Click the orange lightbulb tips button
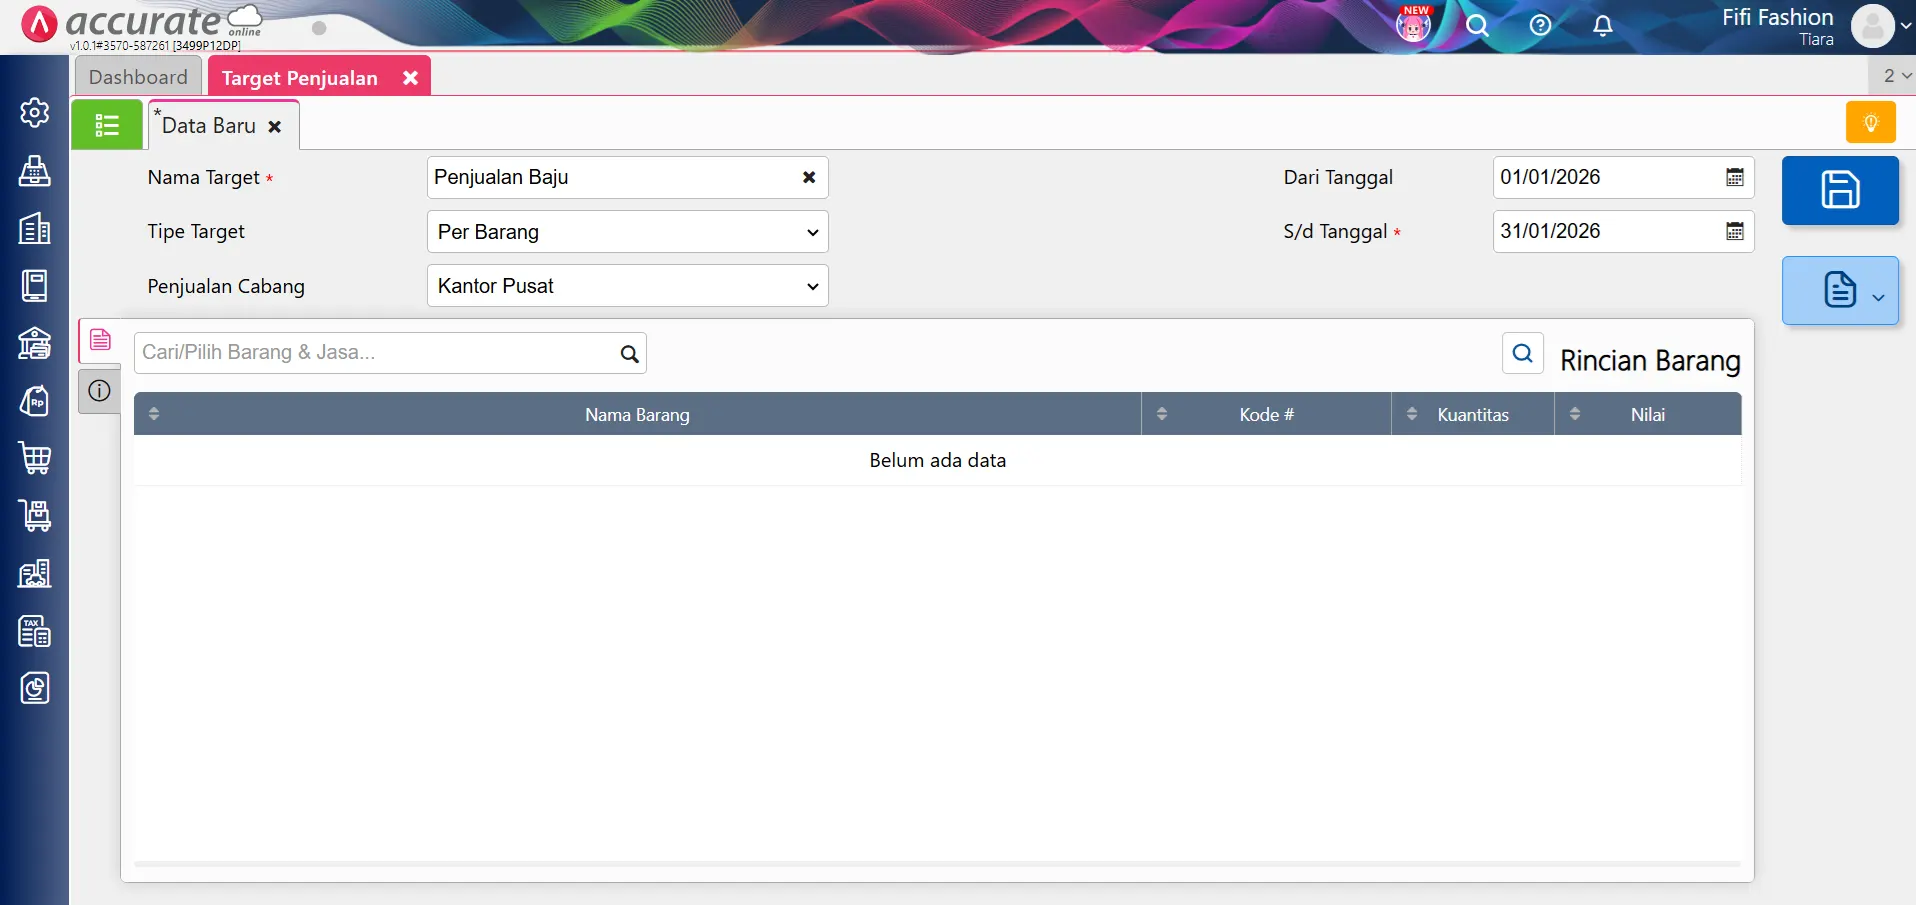 1870,121
